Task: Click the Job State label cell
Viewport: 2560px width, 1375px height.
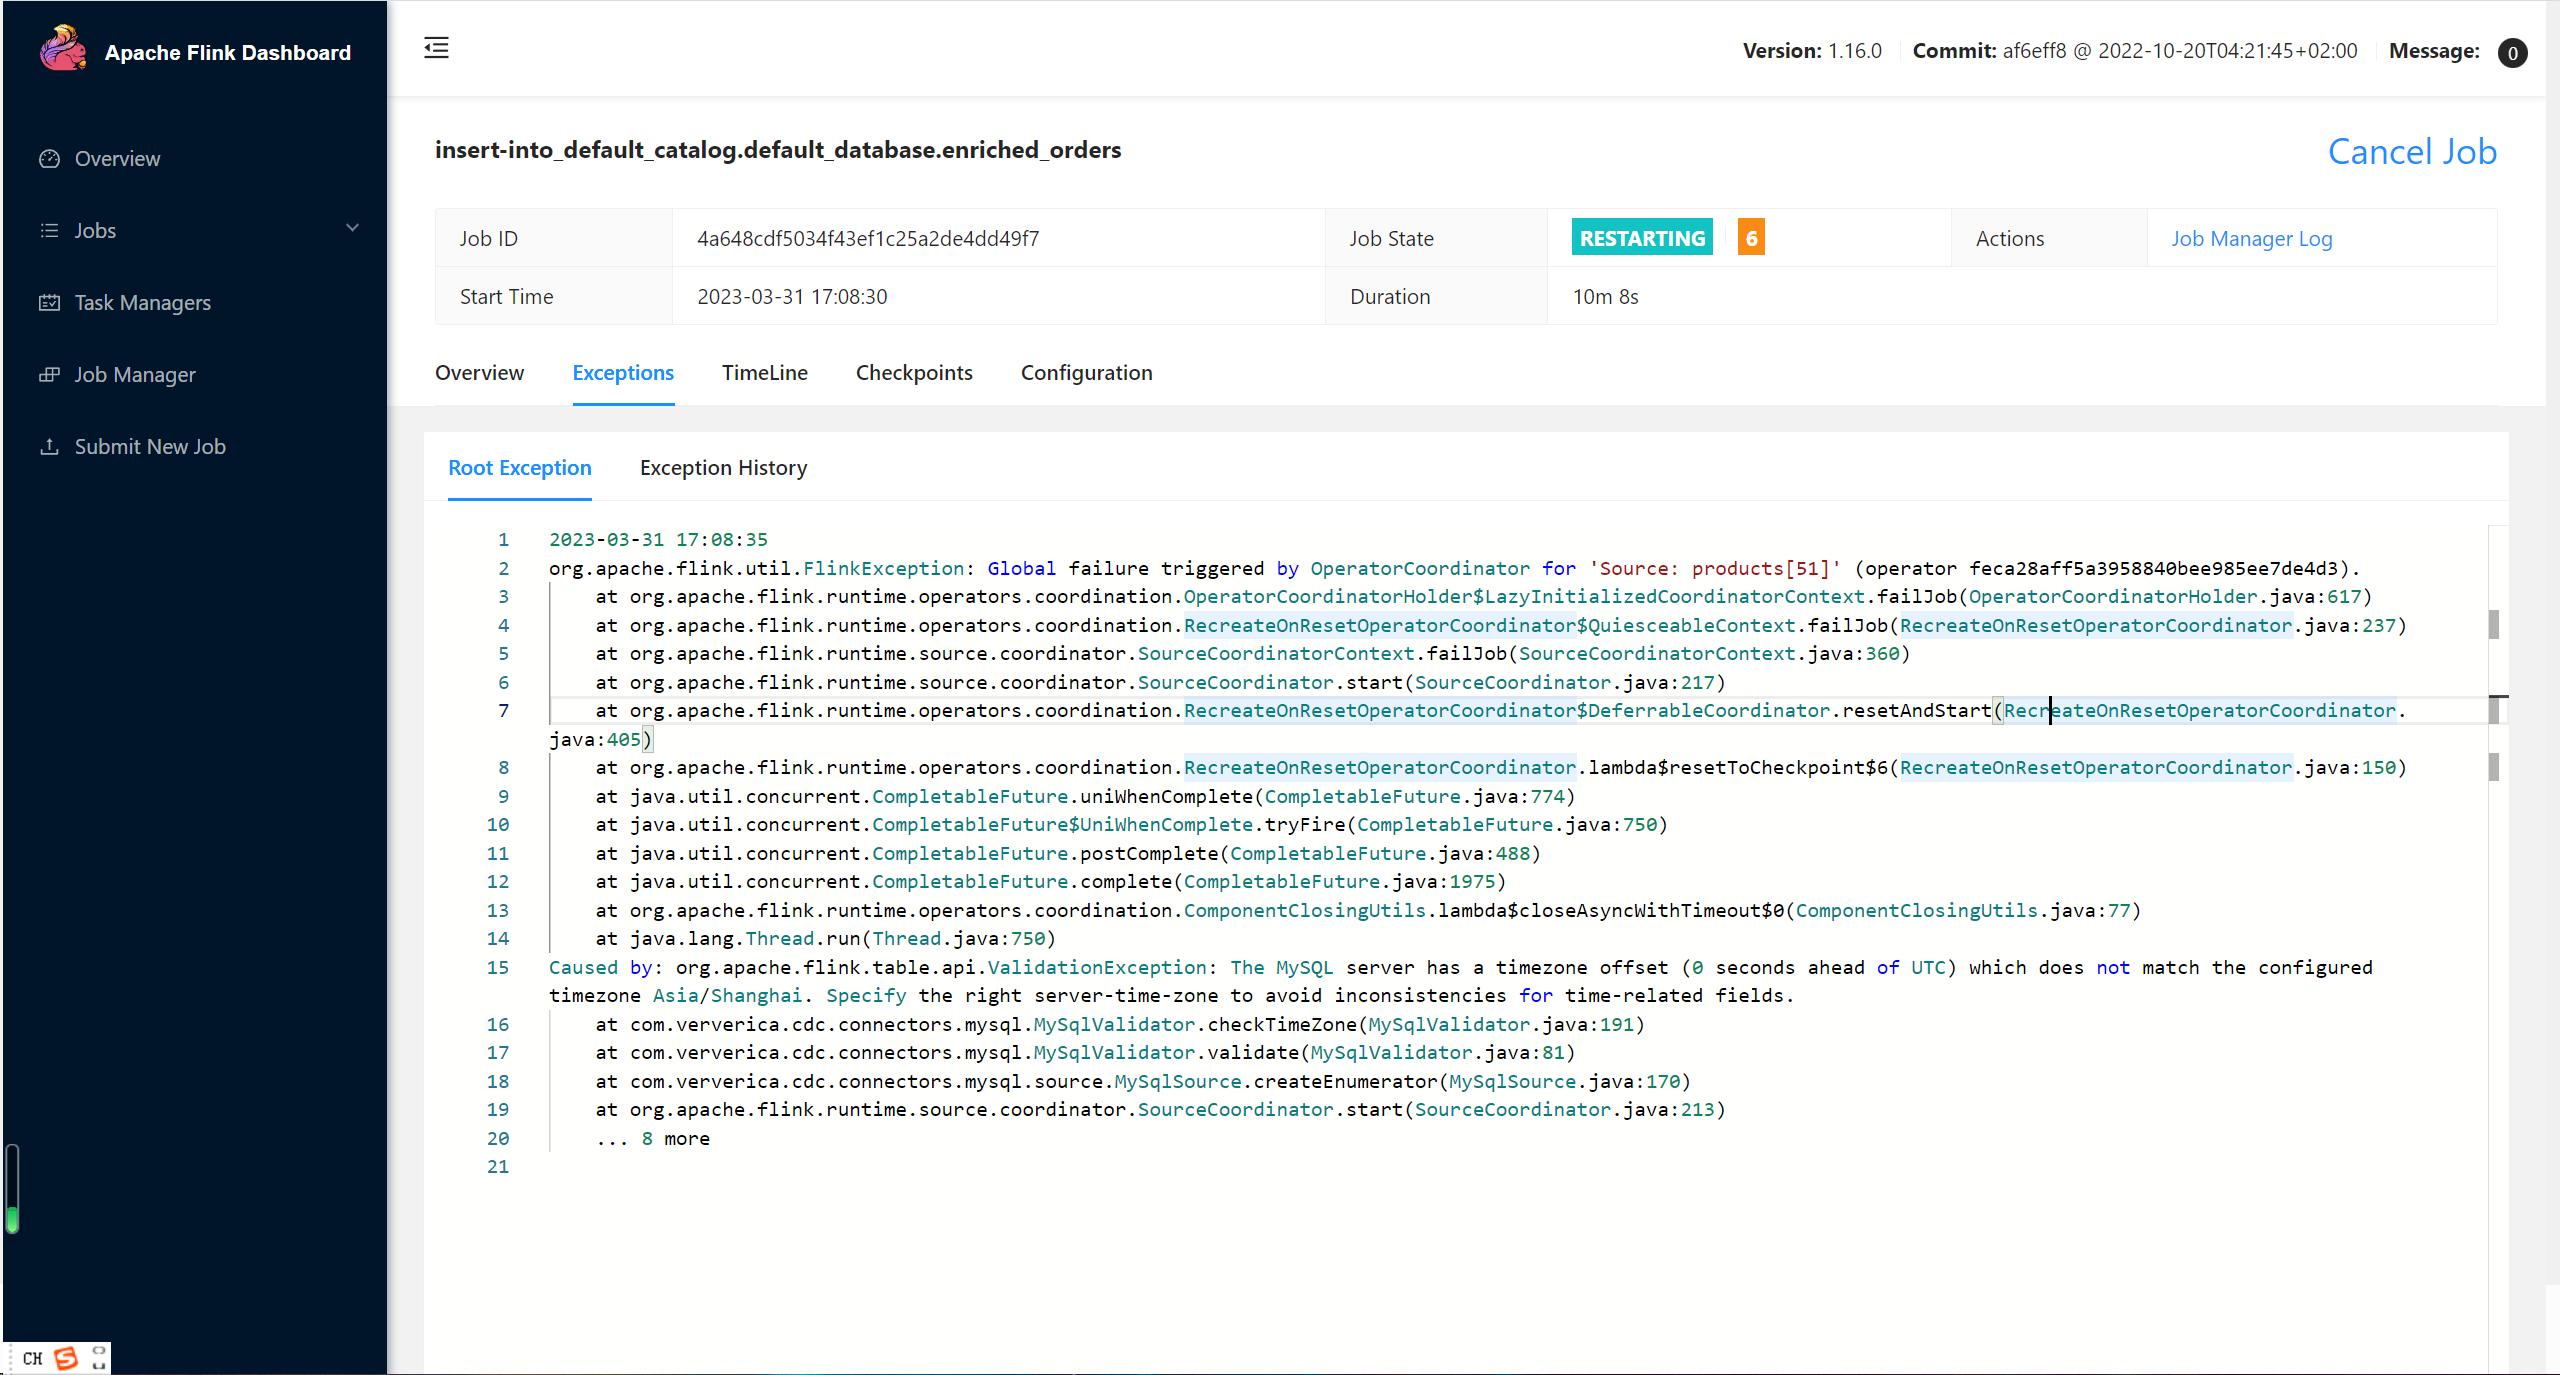Action: point(1436,238)
